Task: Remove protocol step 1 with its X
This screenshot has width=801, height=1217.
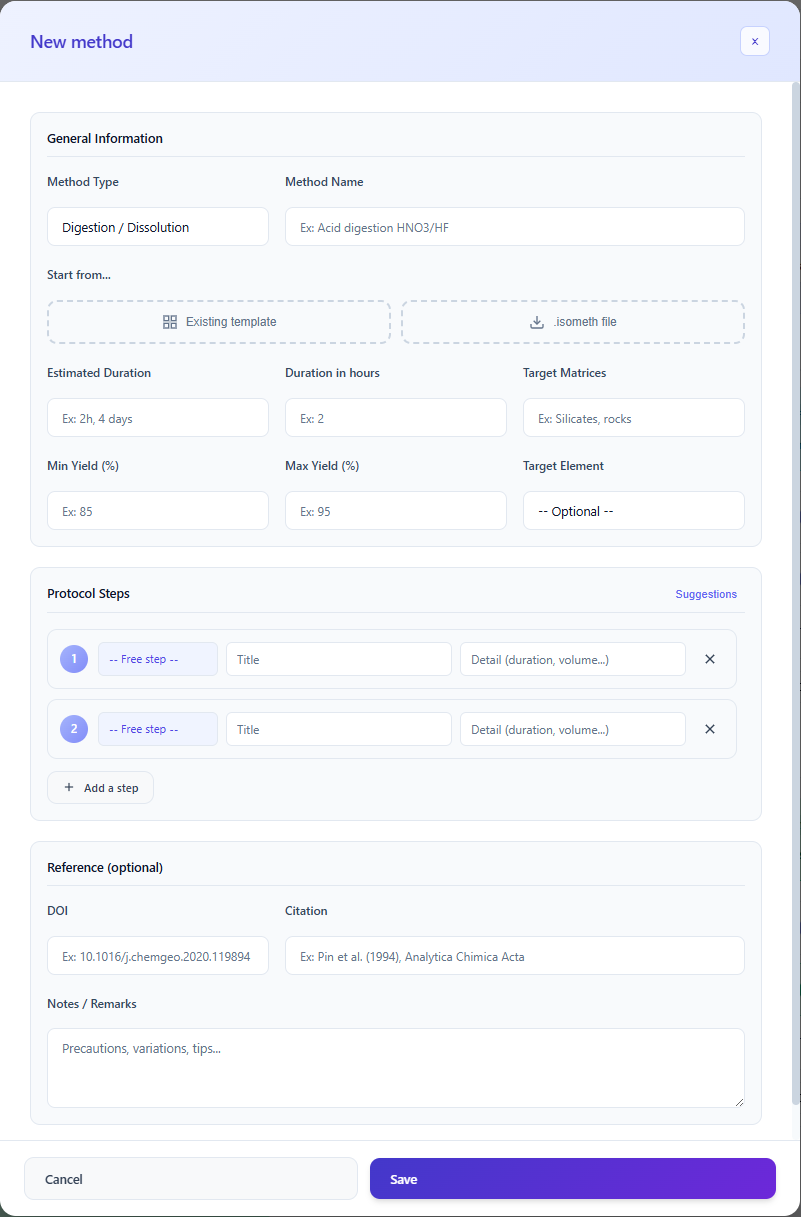Action: (x=709, y=659)
